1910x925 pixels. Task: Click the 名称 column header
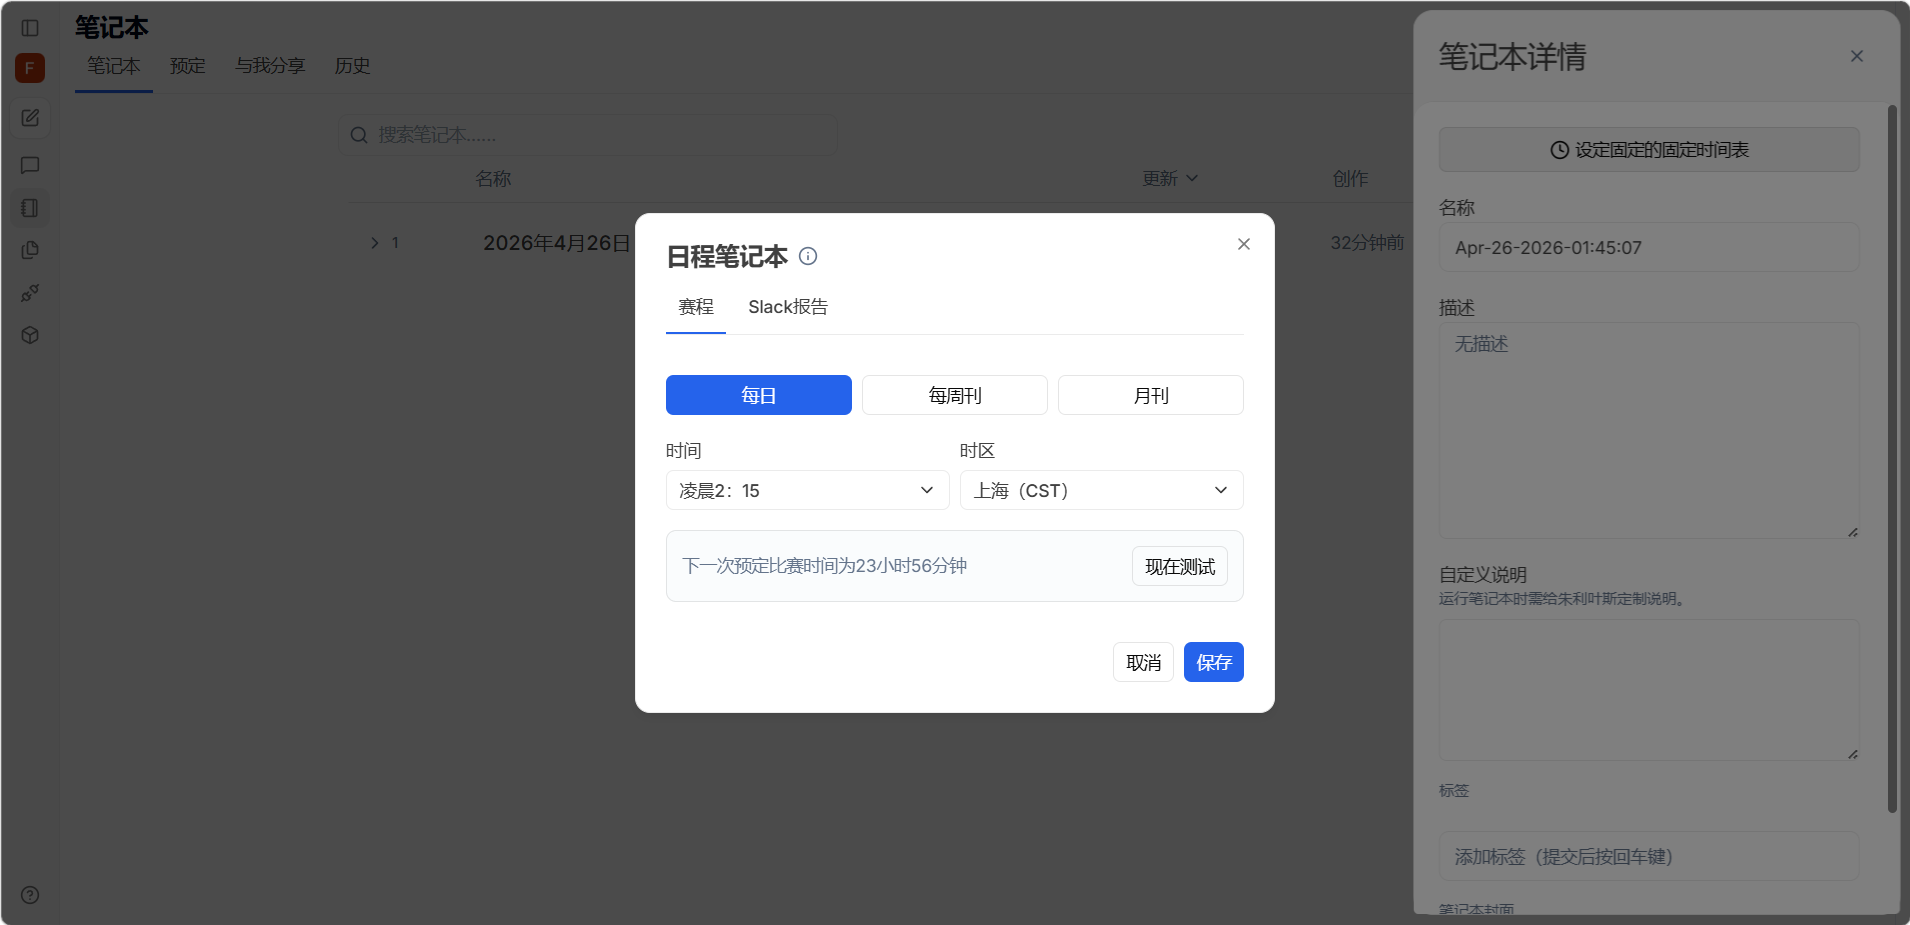[x=493, y=178]
